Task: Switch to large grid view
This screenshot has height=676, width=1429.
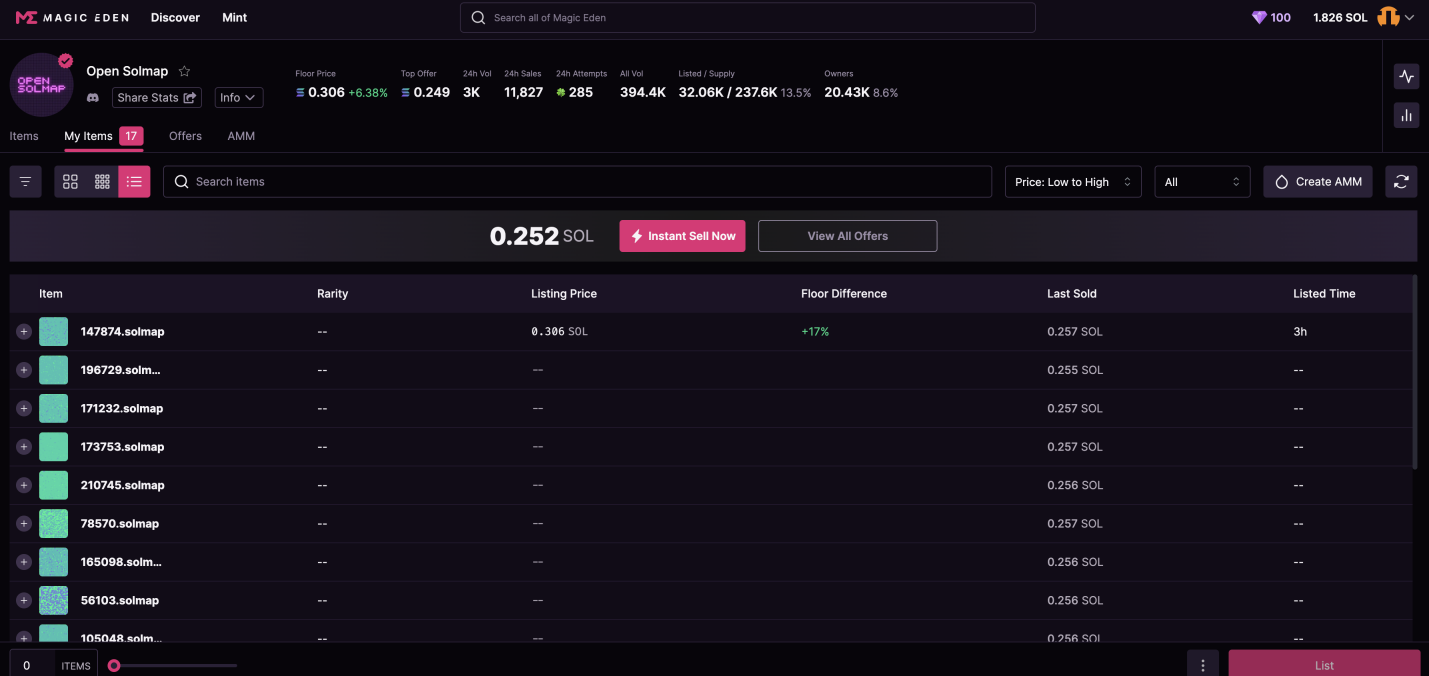Action: 70,182
